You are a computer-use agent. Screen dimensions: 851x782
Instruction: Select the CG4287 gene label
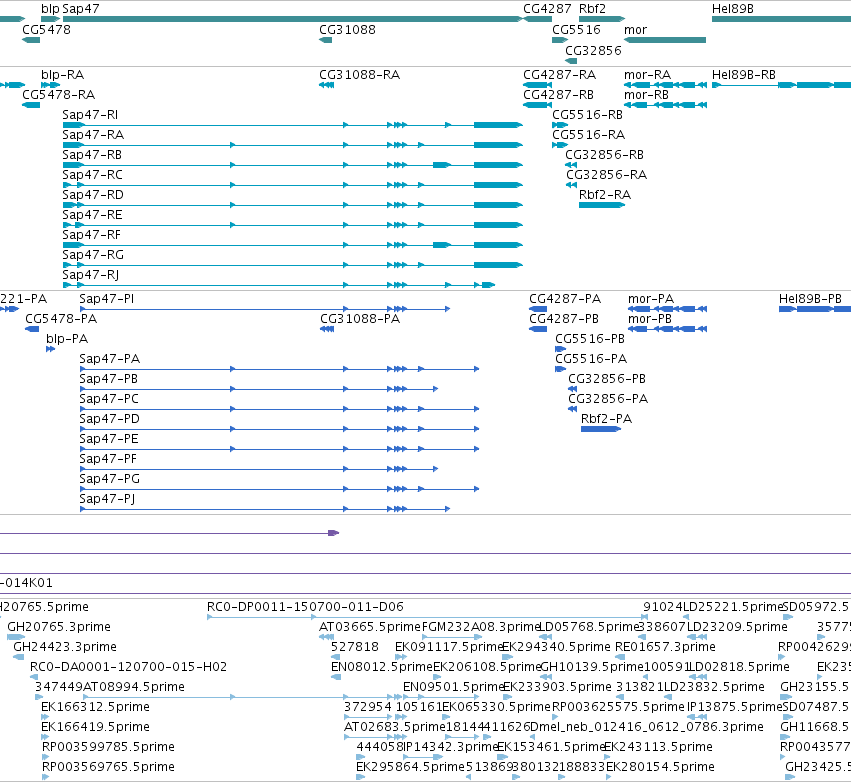547,9
